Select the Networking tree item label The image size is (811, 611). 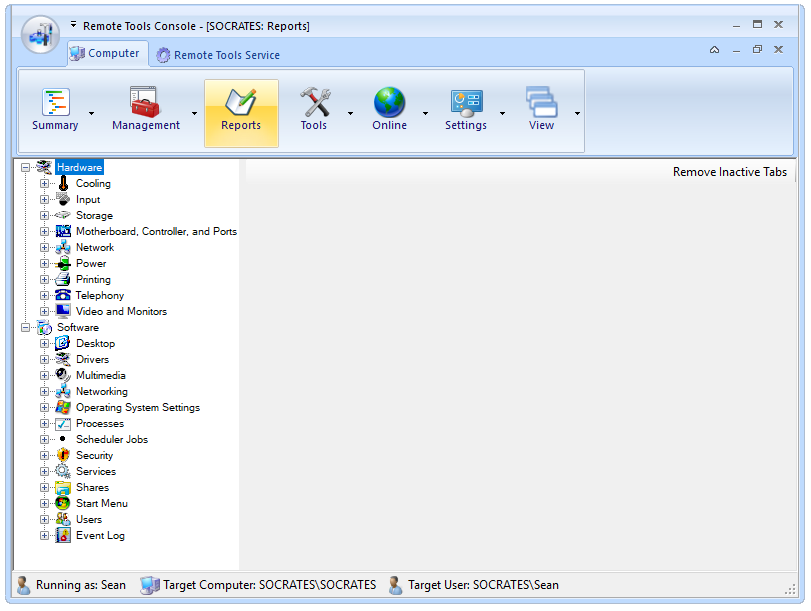(102, 391)
